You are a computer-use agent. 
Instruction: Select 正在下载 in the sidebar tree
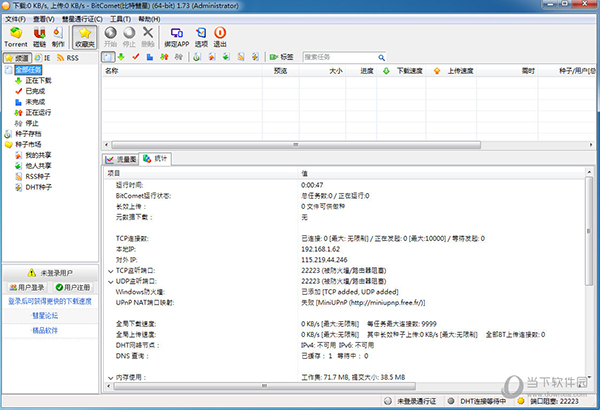click(38, 80)
